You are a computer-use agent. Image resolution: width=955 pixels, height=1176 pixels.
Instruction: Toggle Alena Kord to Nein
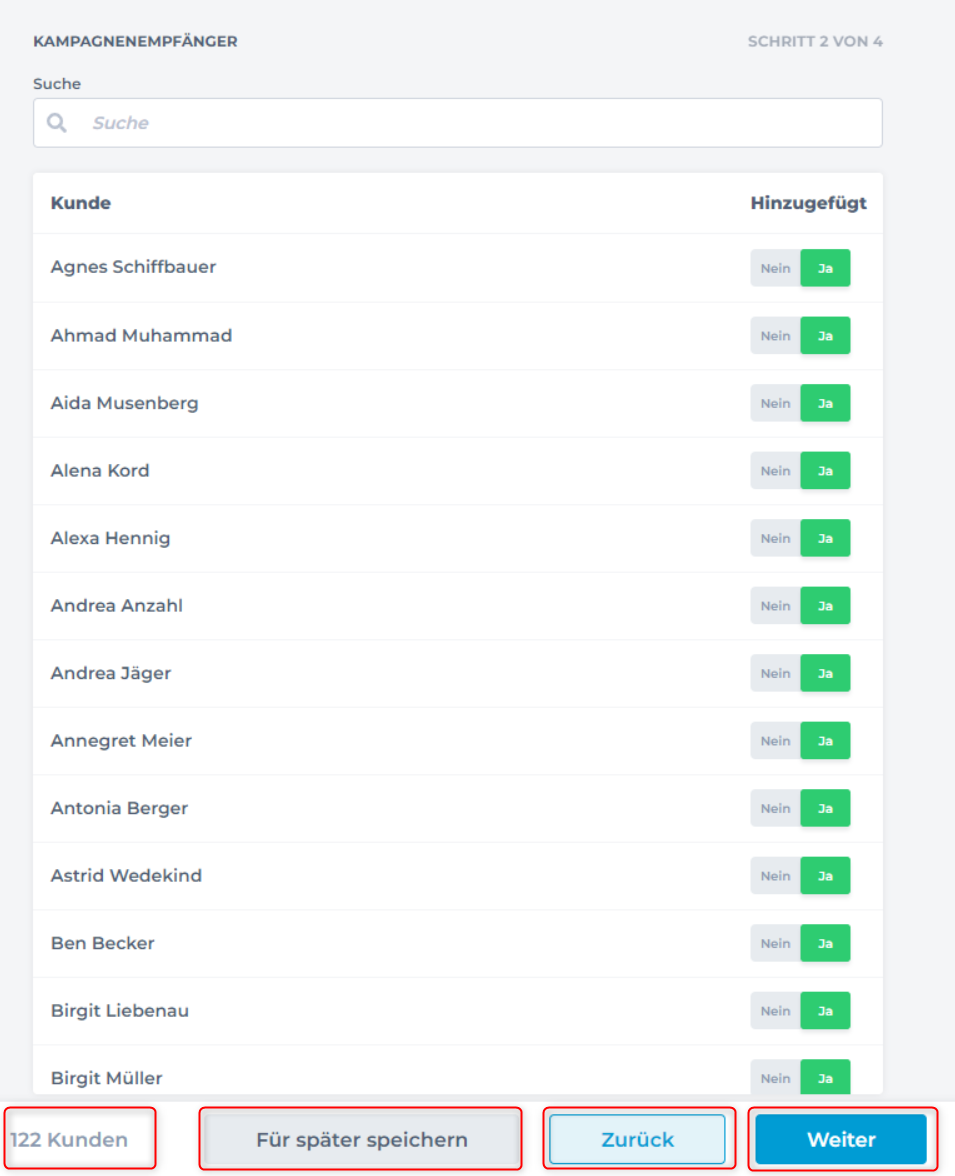tap(775, 471)
